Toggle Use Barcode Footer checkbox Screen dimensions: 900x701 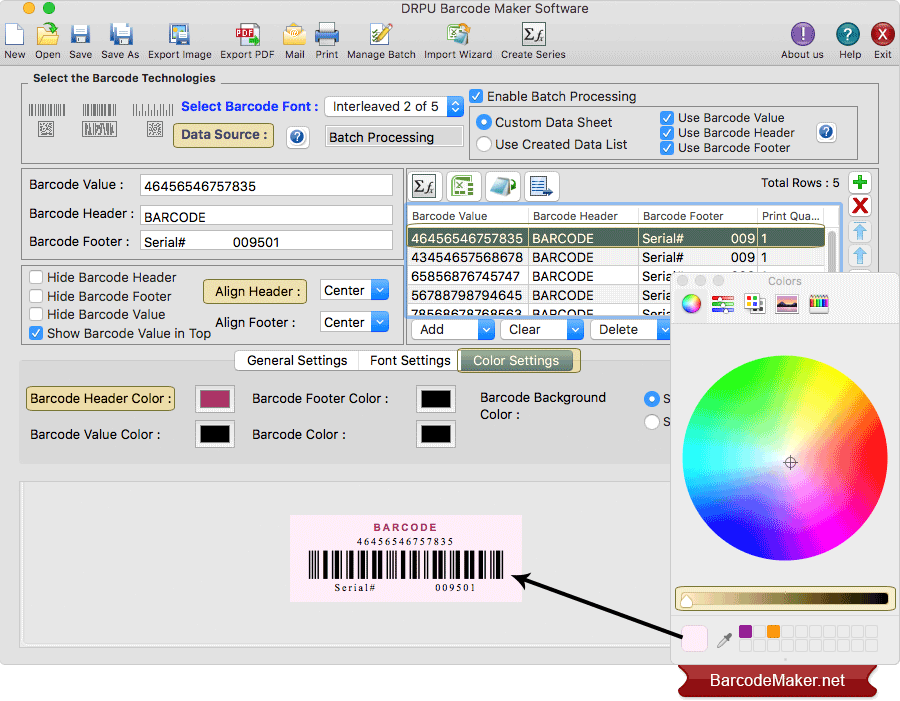(x=666, y=148)
